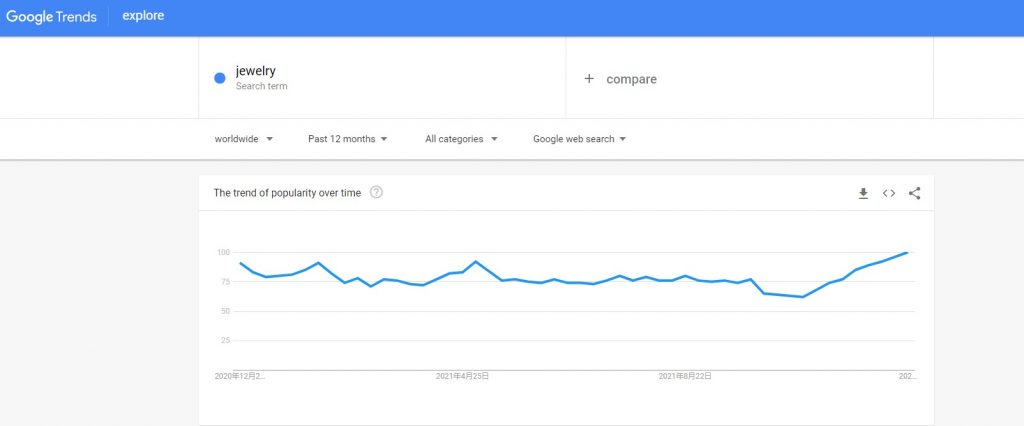The width and height of the screenshot is (1024, 426).
Task: Open the help question mark icon
Action: [x=376, y=192]
